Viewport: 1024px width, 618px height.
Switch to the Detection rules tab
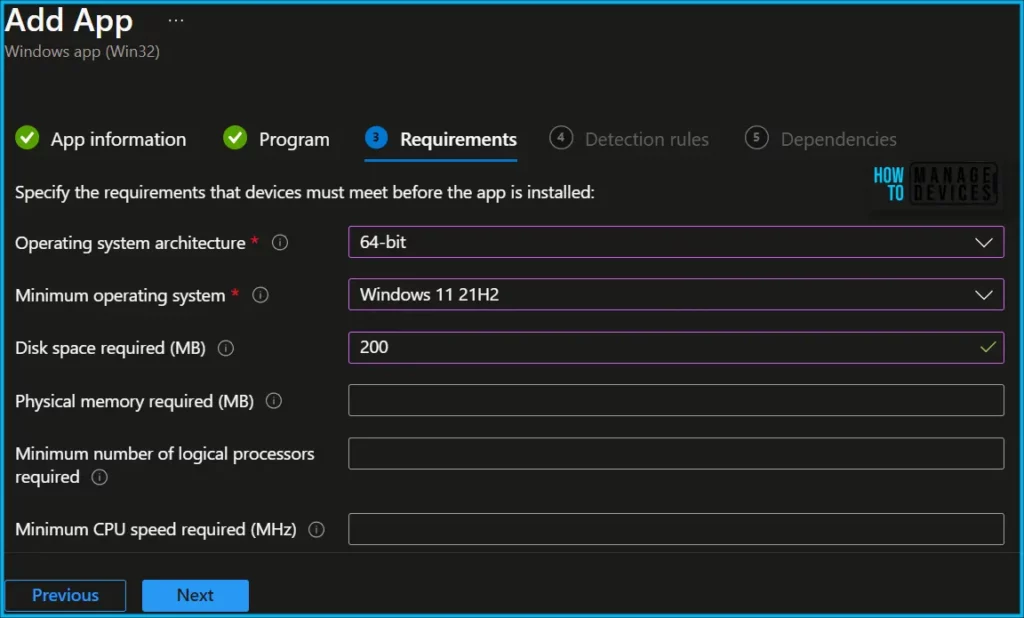coord(629,139)
